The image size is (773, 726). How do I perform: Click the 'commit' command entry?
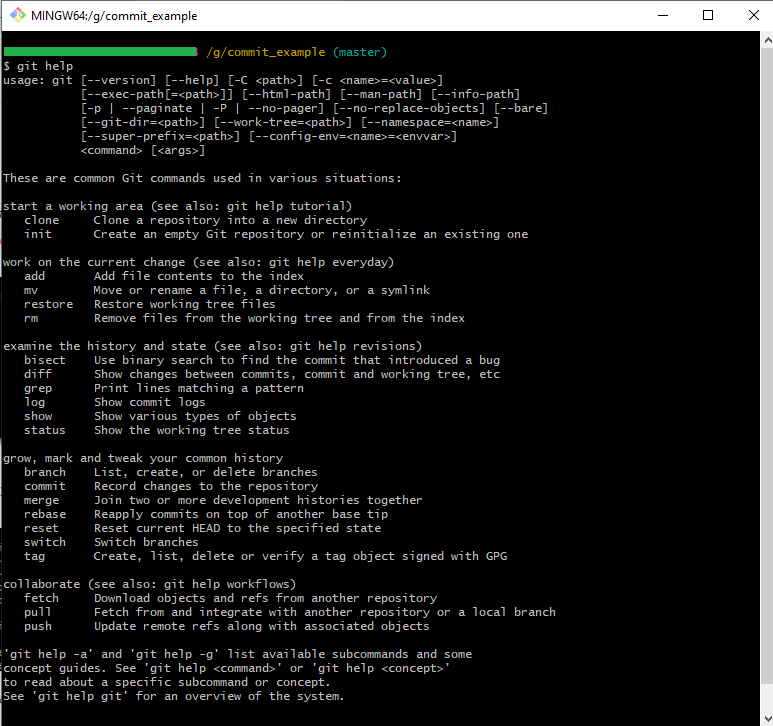[44, 486]
